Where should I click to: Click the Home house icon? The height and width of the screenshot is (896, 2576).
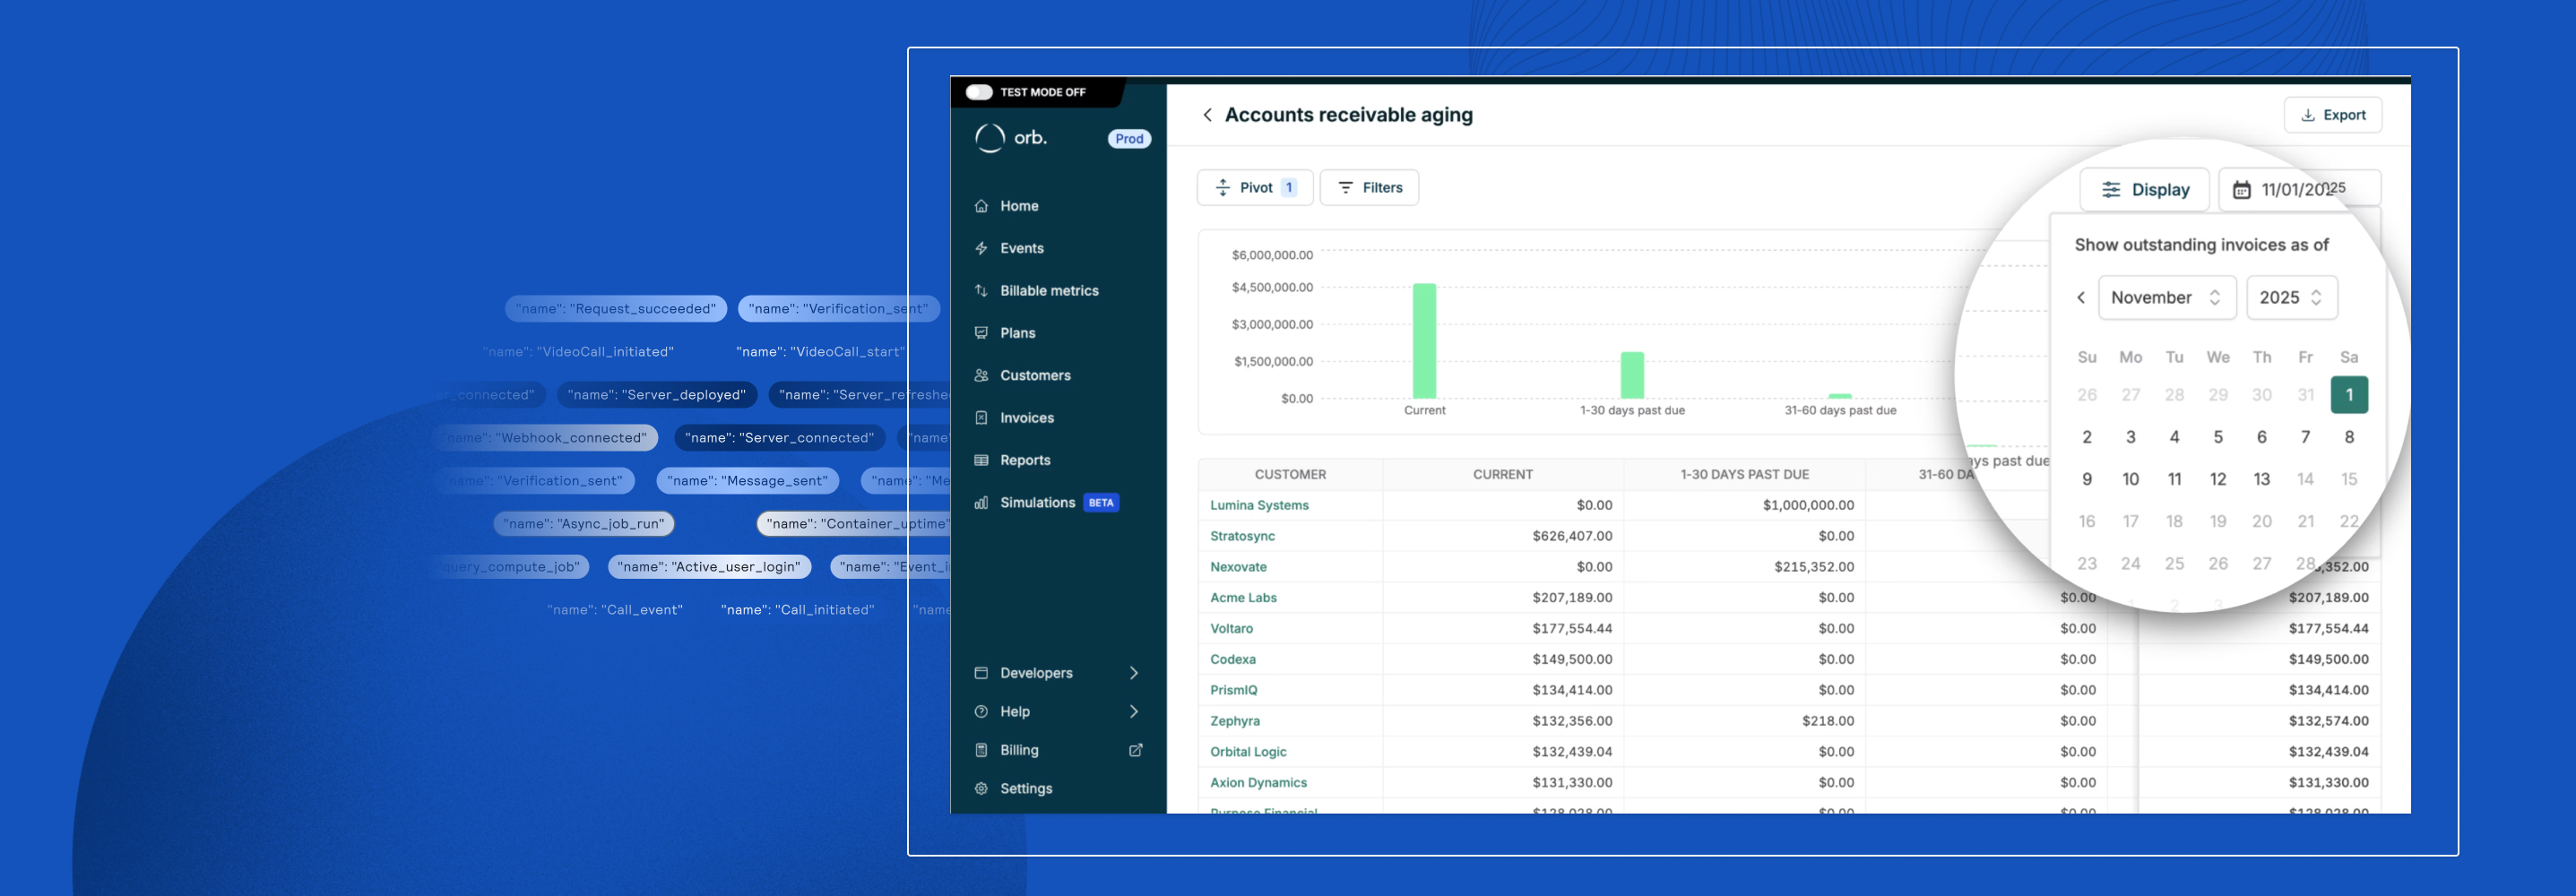pos(981,206)
